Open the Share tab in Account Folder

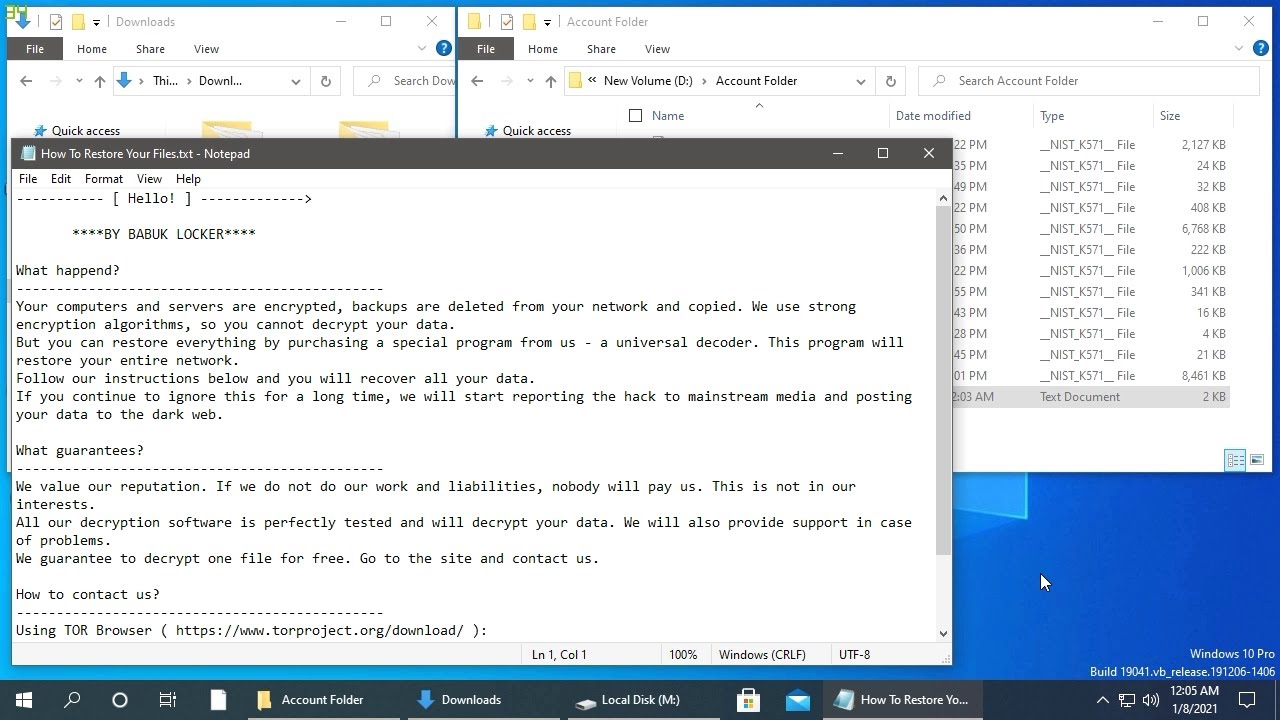pyautogui.click(x=601, y=49)
